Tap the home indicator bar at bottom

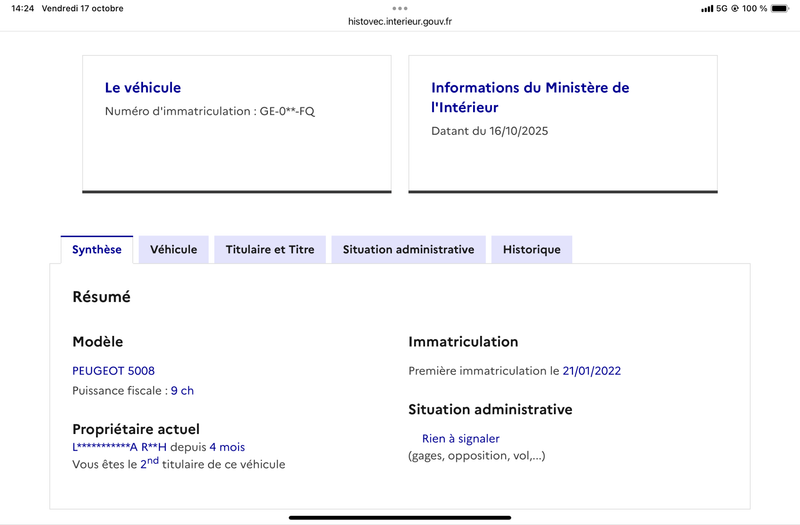click(400, 517)
